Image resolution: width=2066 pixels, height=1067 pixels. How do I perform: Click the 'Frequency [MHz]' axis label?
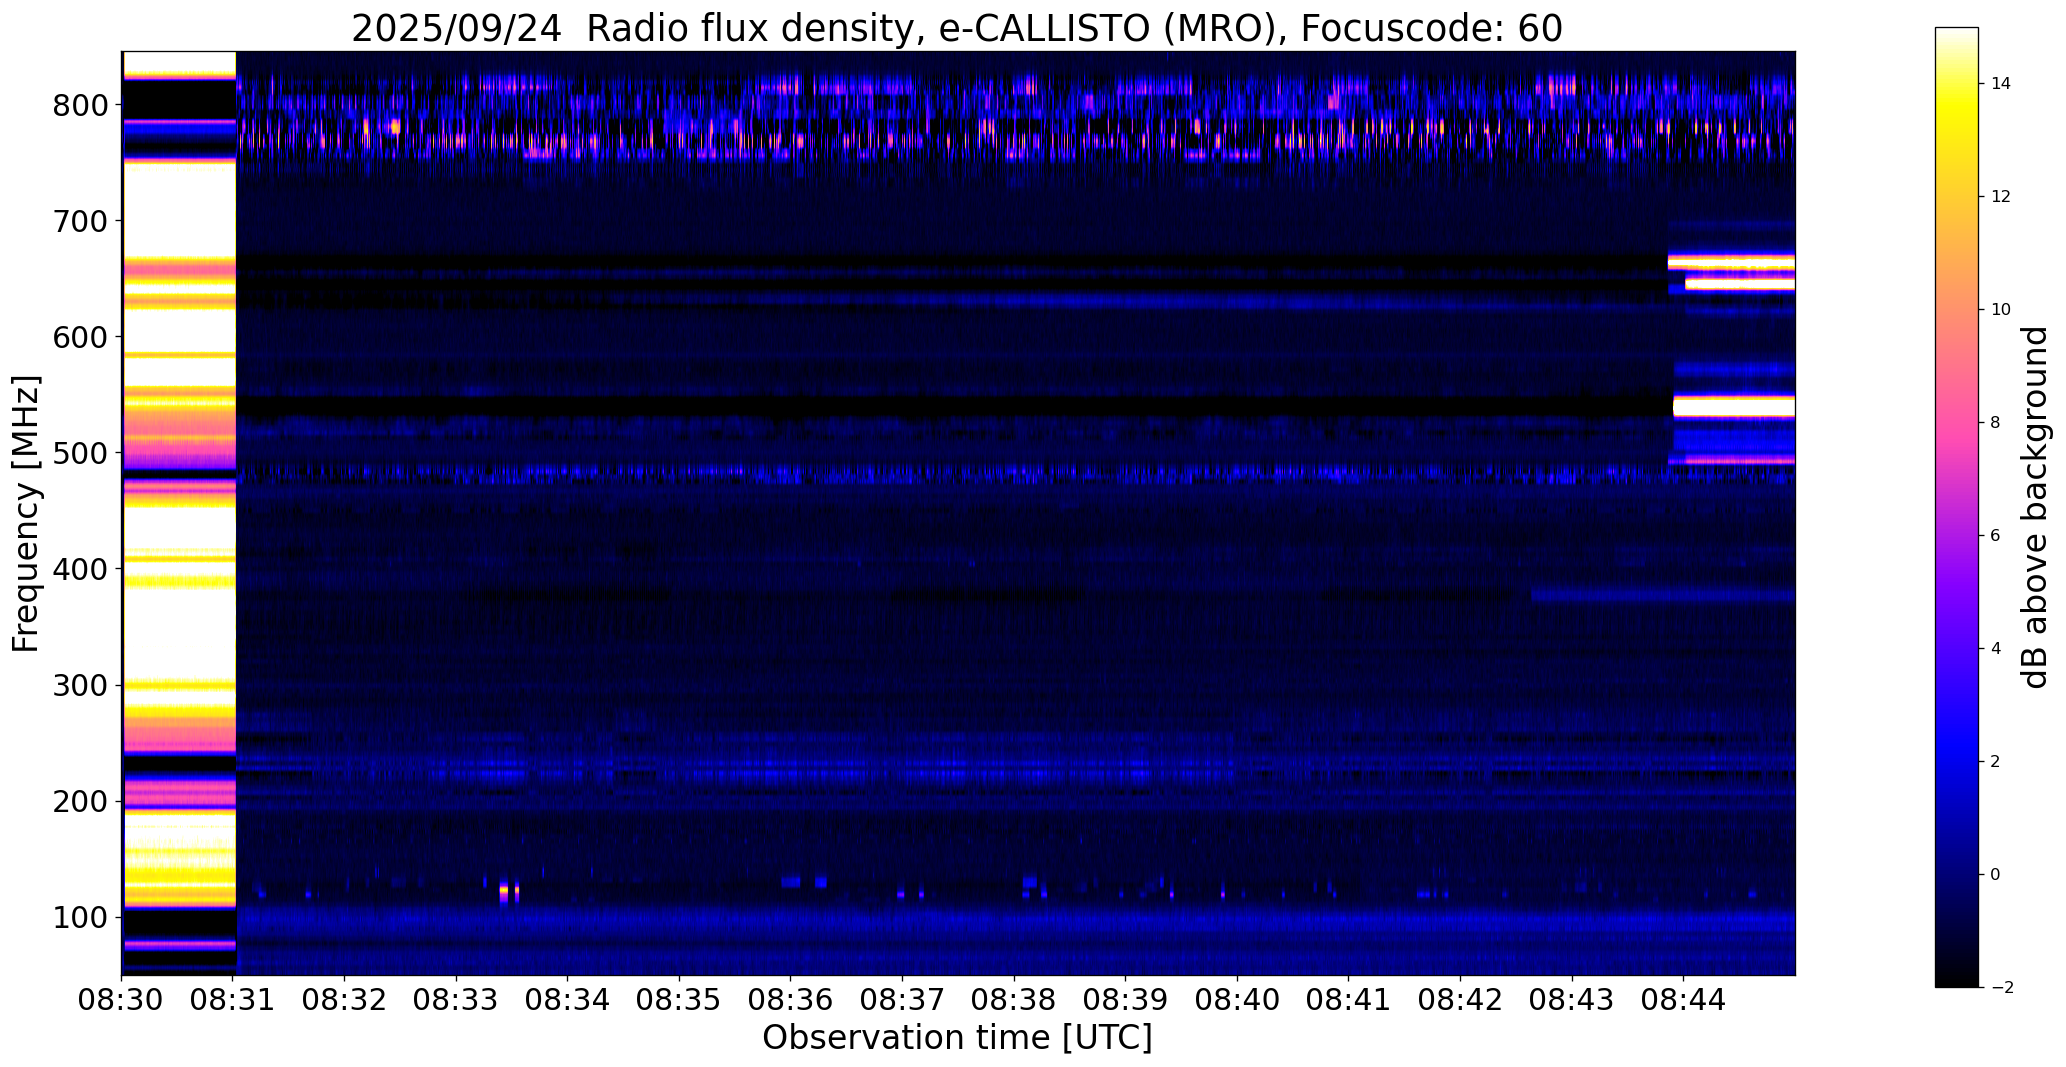[26, 513]
